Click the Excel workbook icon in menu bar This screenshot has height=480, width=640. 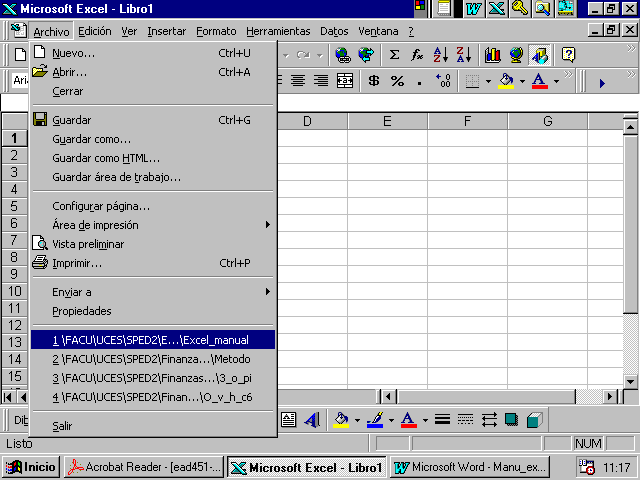[18, 31]
